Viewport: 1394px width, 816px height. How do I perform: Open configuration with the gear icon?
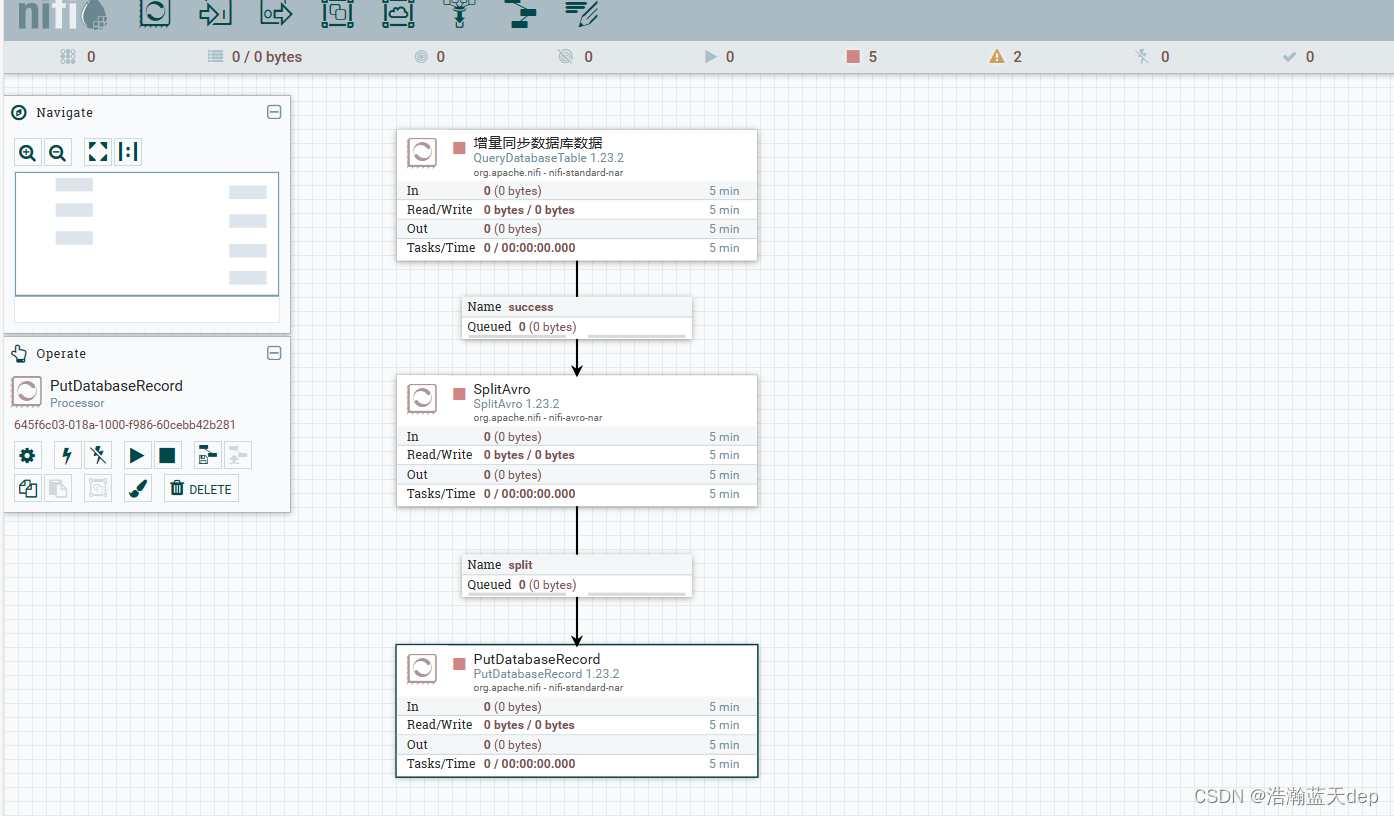click(27, 456)
